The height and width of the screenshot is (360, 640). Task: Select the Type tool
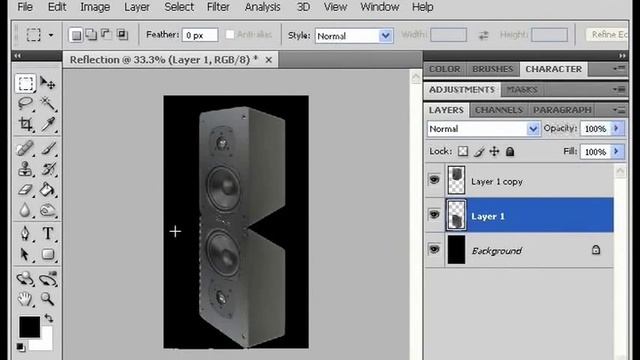point(47,233)
